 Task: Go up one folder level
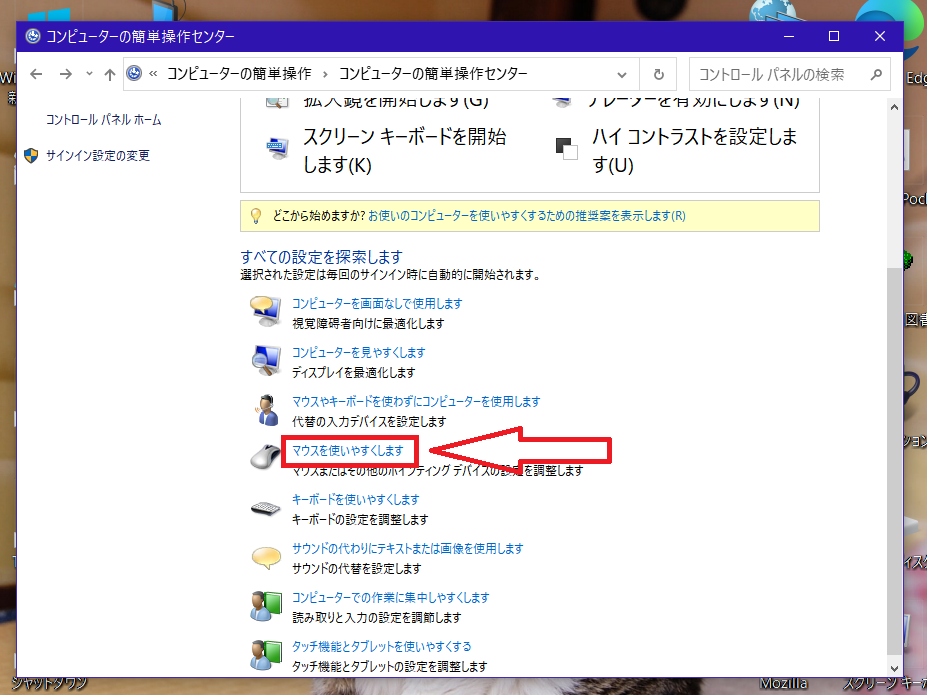[x=109, y=74]
